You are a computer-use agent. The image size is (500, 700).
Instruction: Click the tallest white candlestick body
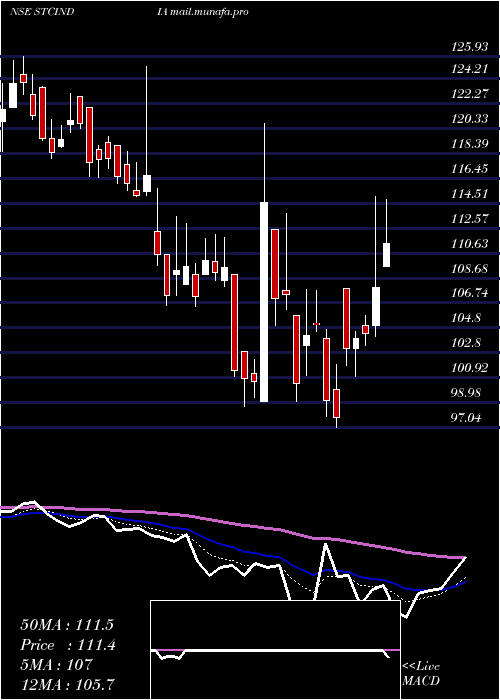tap(264, 302)
